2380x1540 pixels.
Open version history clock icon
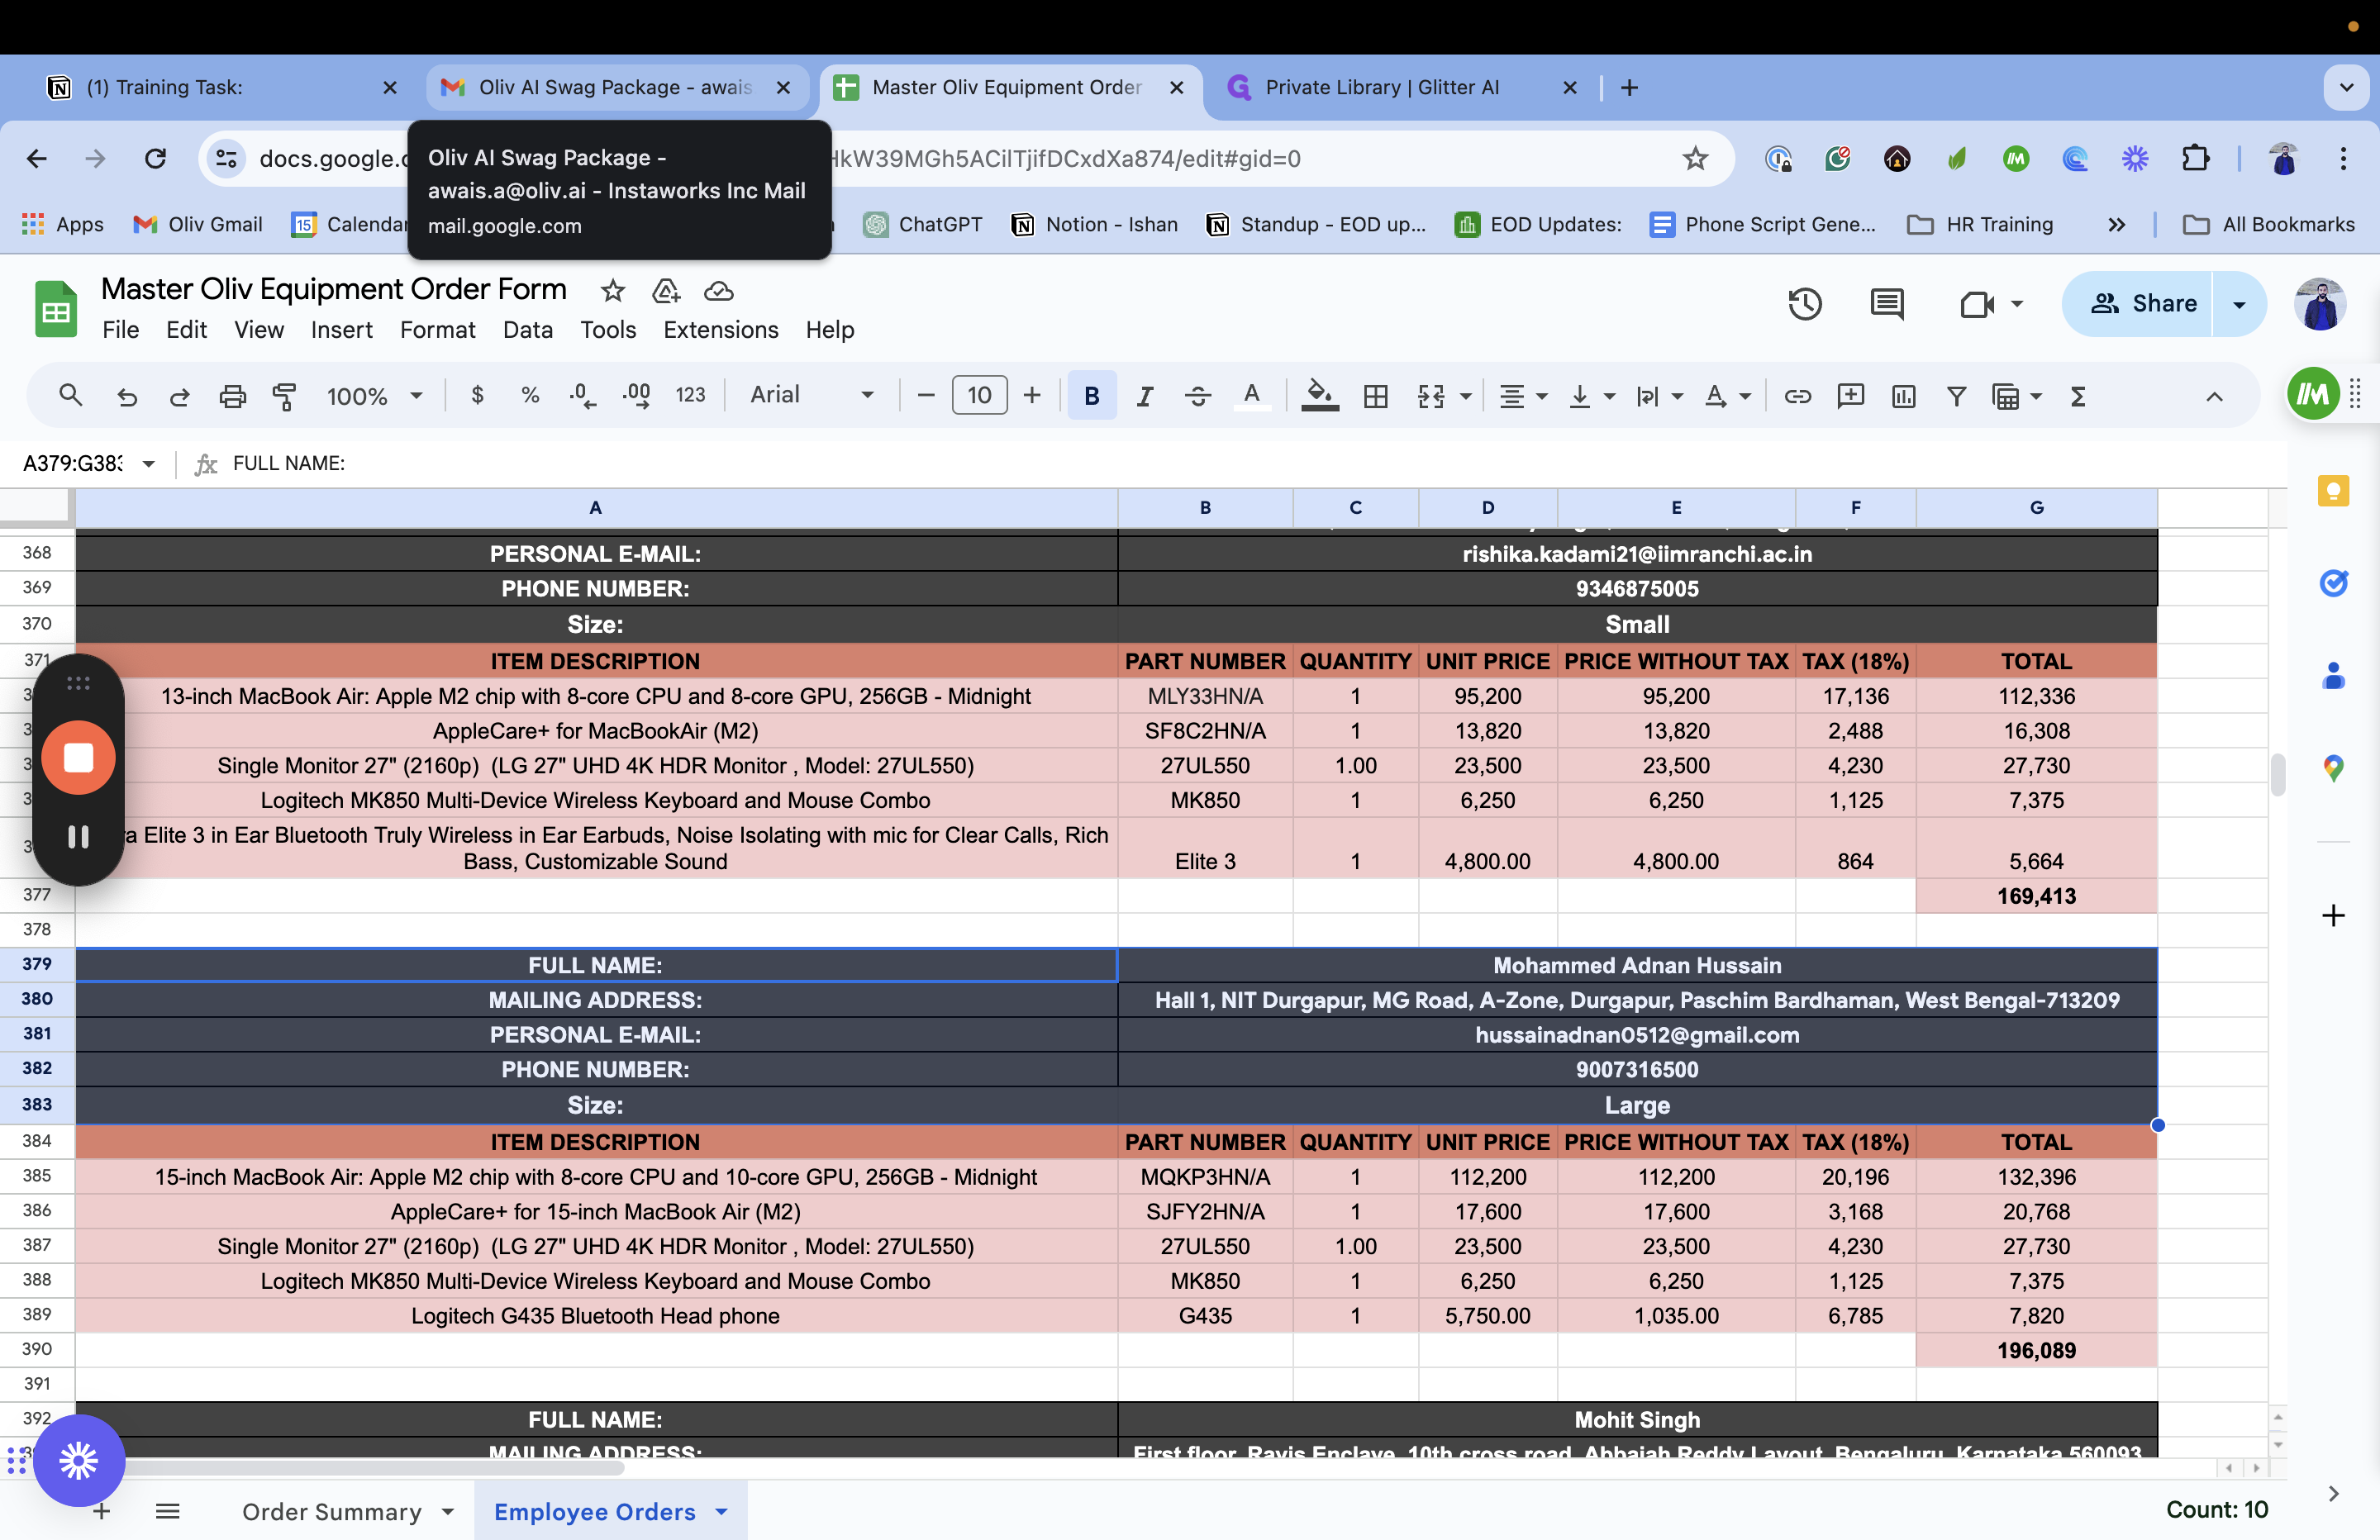click(1804, 304)
